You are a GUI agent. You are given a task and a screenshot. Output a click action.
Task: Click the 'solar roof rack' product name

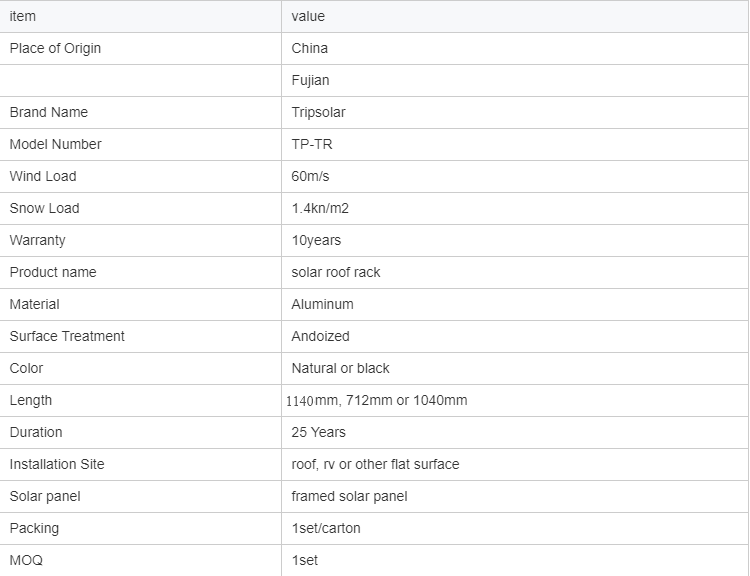click(336, 272)
